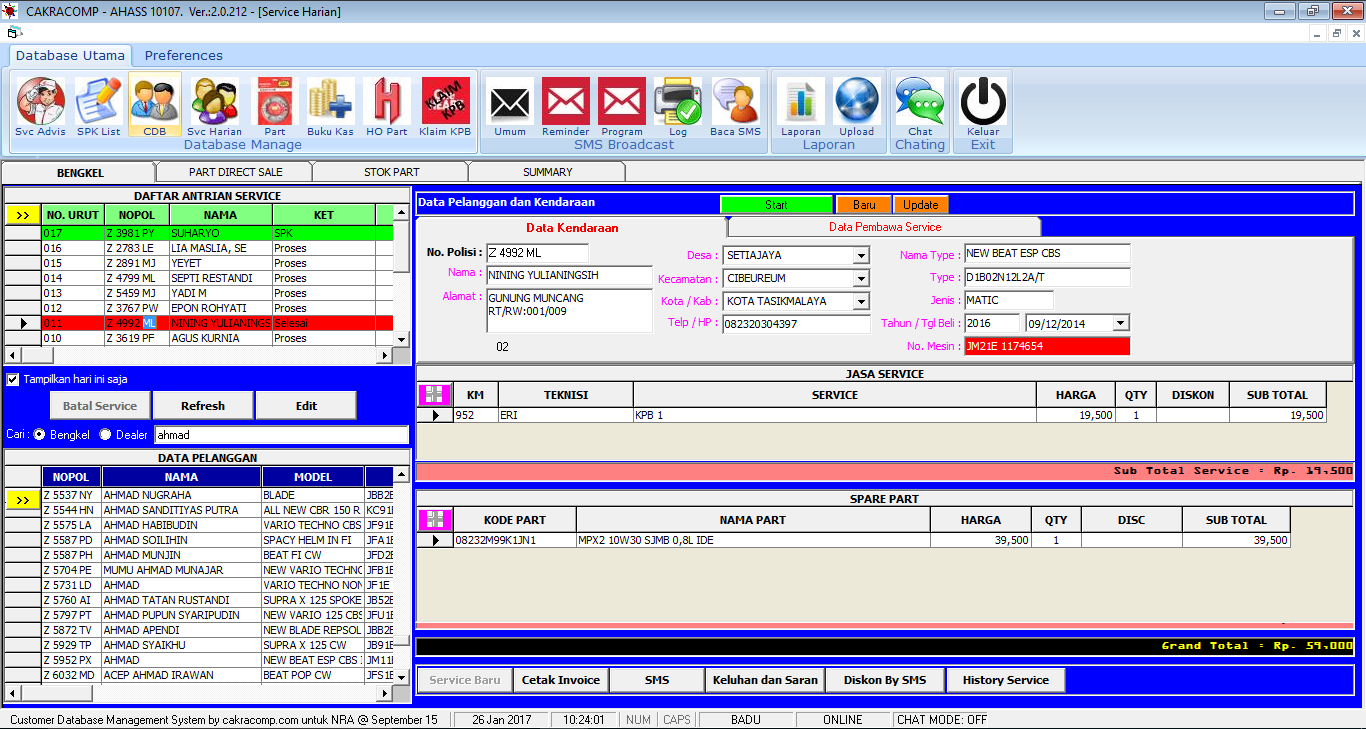
Task: Expand the Desa dropdown
Action: (861, 256)
